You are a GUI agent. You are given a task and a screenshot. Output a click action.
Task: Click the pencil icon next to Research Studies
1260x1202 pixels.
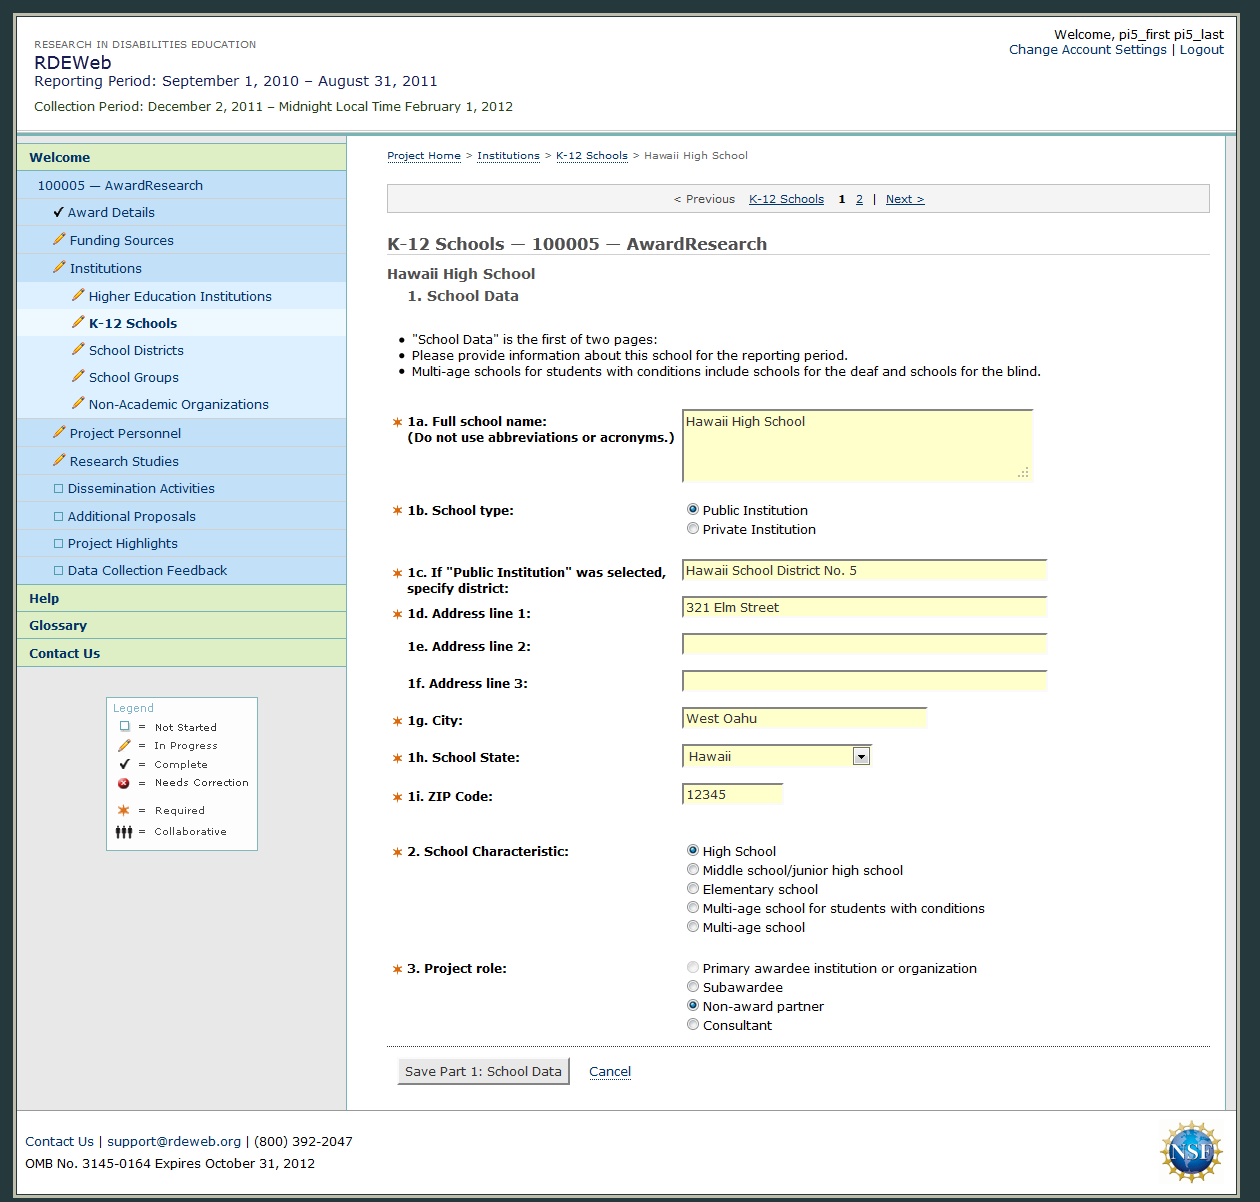59,460
